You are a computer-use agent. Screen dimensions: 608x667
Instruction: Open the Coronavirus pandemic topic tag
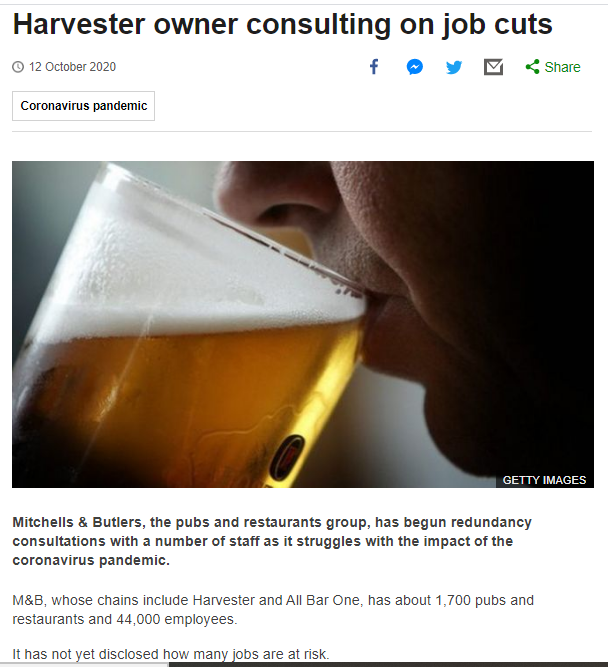pyautogui.click(x=83, y=106)
